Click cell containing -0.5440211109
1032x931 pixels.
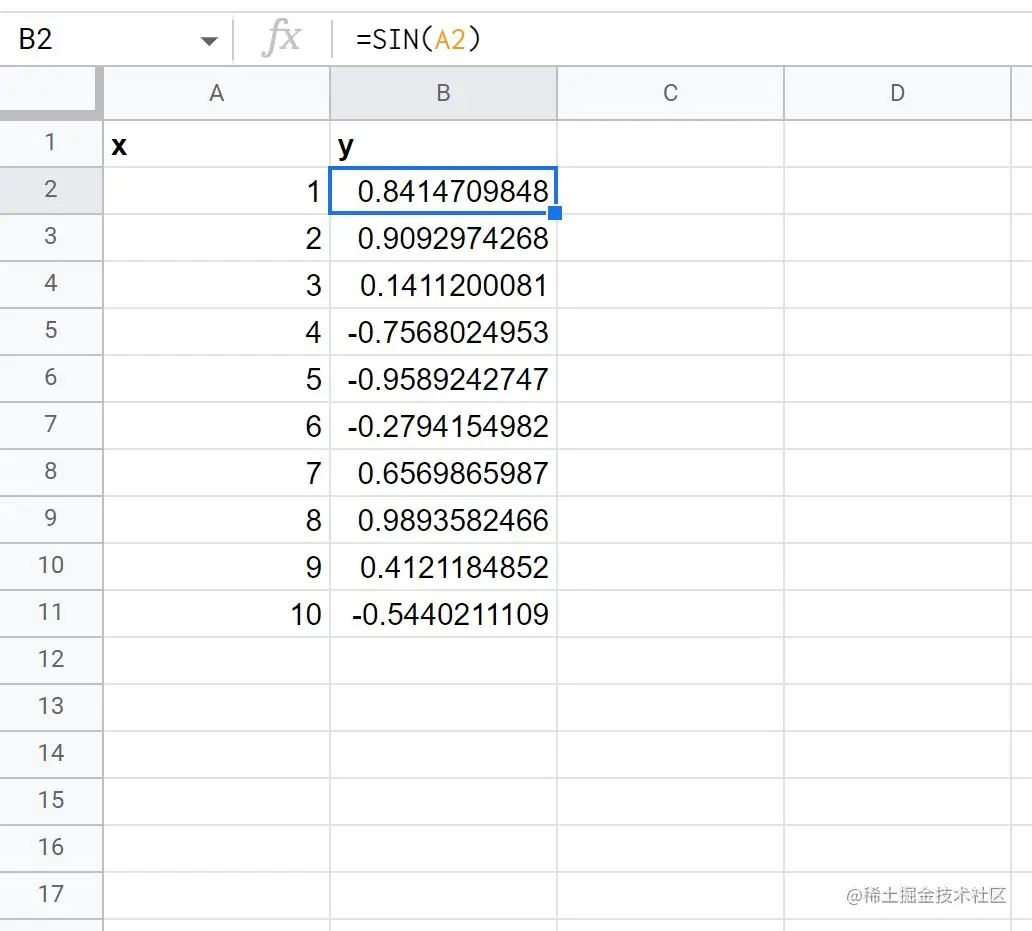click(444, 613)
